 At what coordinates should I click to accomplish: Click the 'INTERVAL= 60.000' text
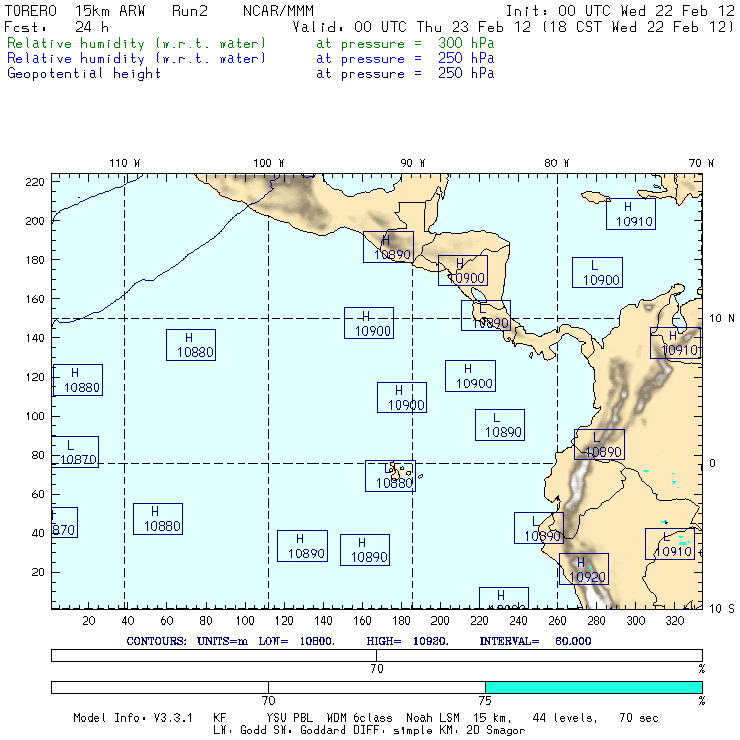536,641
